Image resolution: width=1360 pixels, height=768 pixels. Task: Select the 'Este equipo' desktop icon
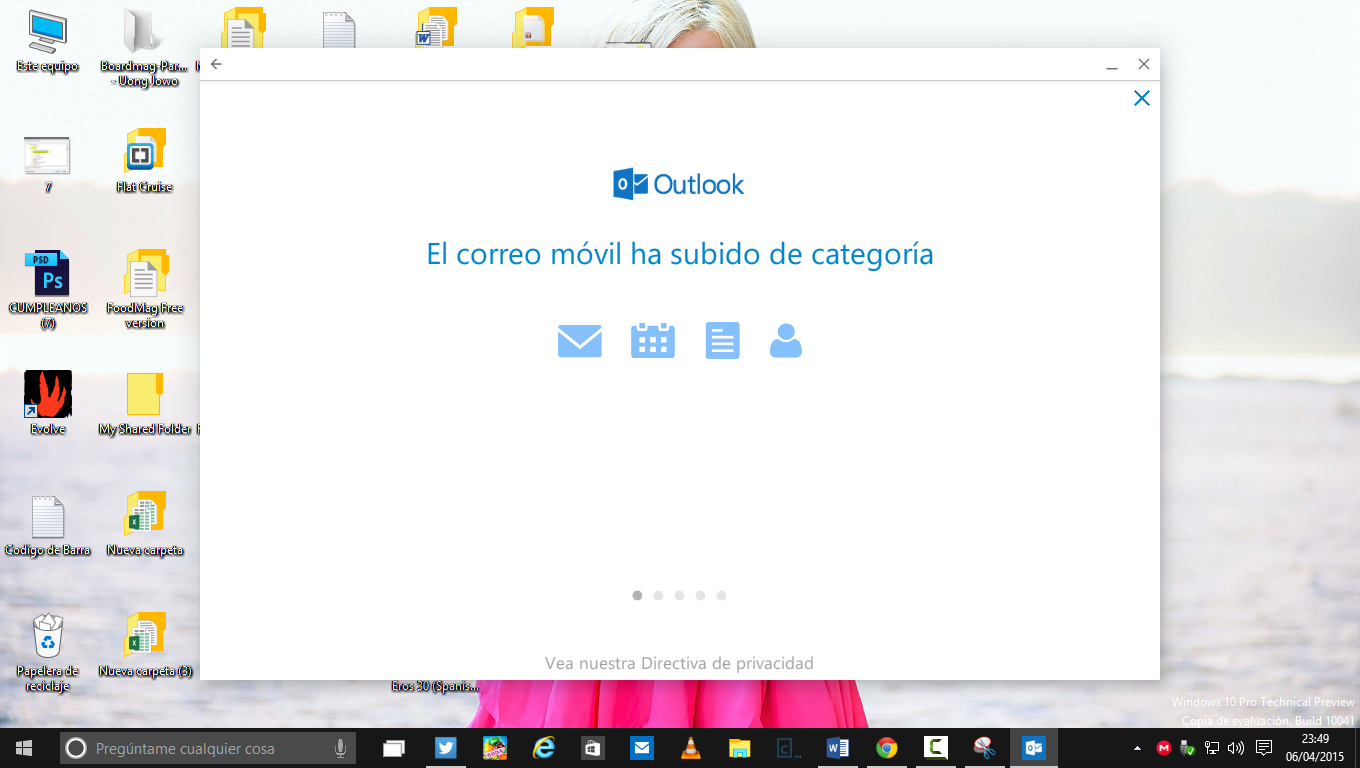pyautogui.click(x=47, y=42)
